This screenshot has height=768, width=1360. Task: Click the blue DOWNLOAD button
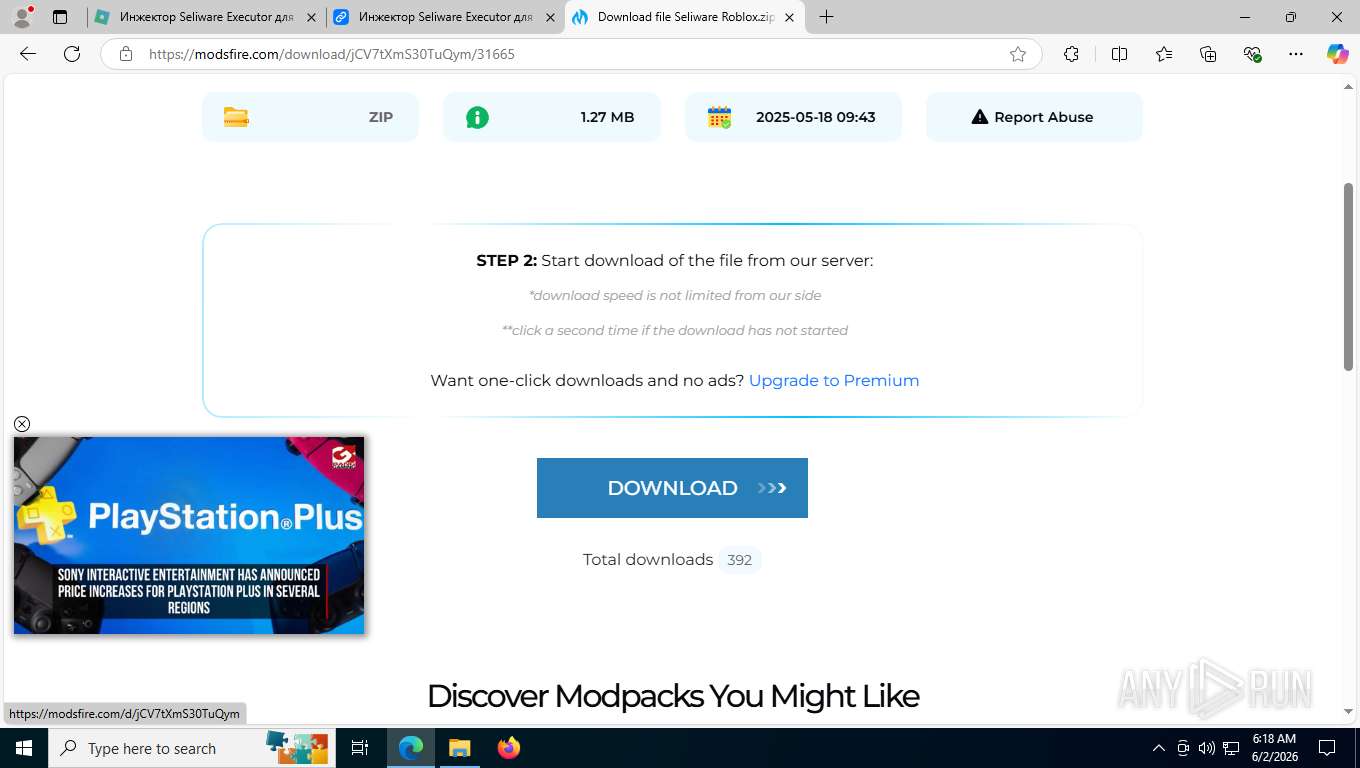(x=672, y=488)
